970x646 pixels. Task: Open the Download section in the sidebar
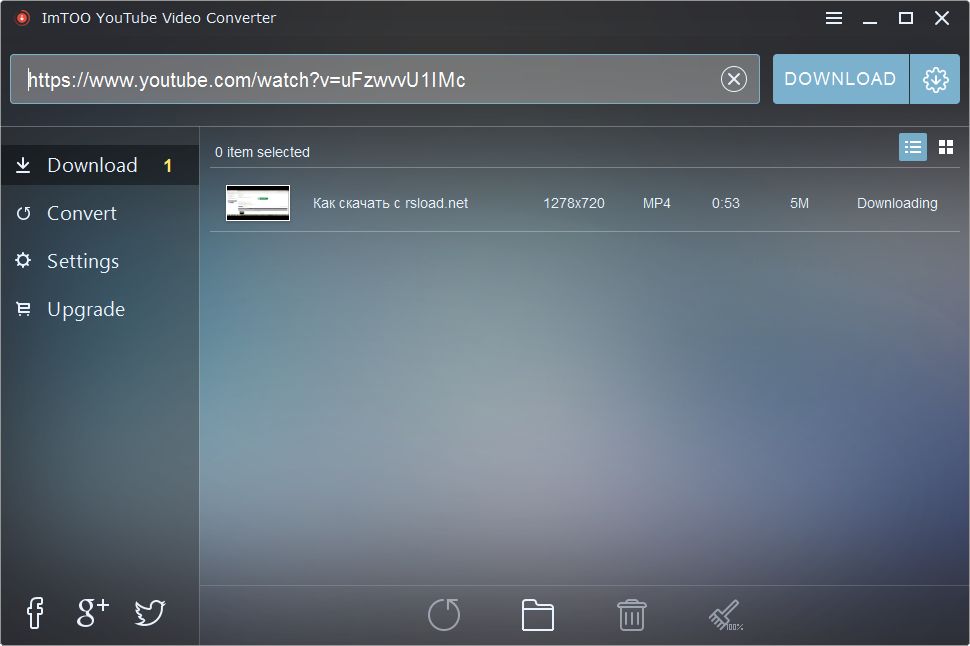91,165
